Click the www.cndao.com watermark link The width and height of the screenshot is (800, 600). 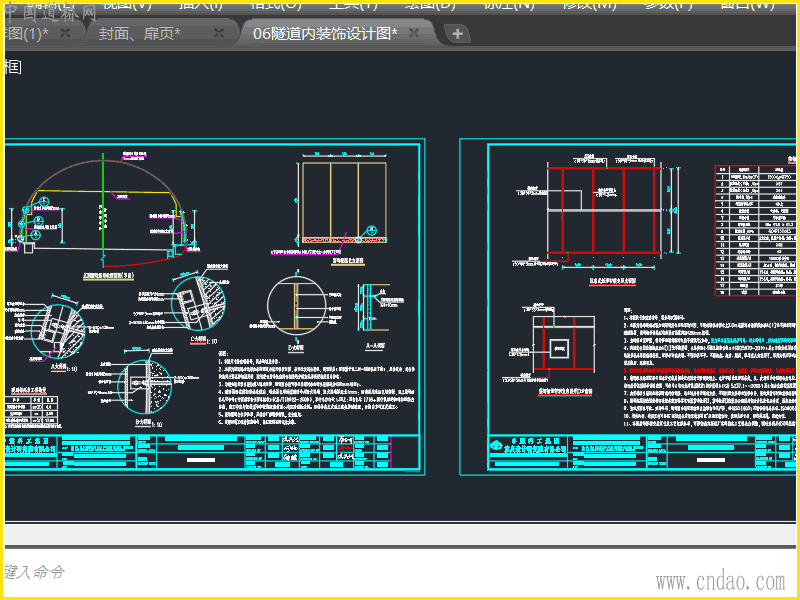(720, 581)
